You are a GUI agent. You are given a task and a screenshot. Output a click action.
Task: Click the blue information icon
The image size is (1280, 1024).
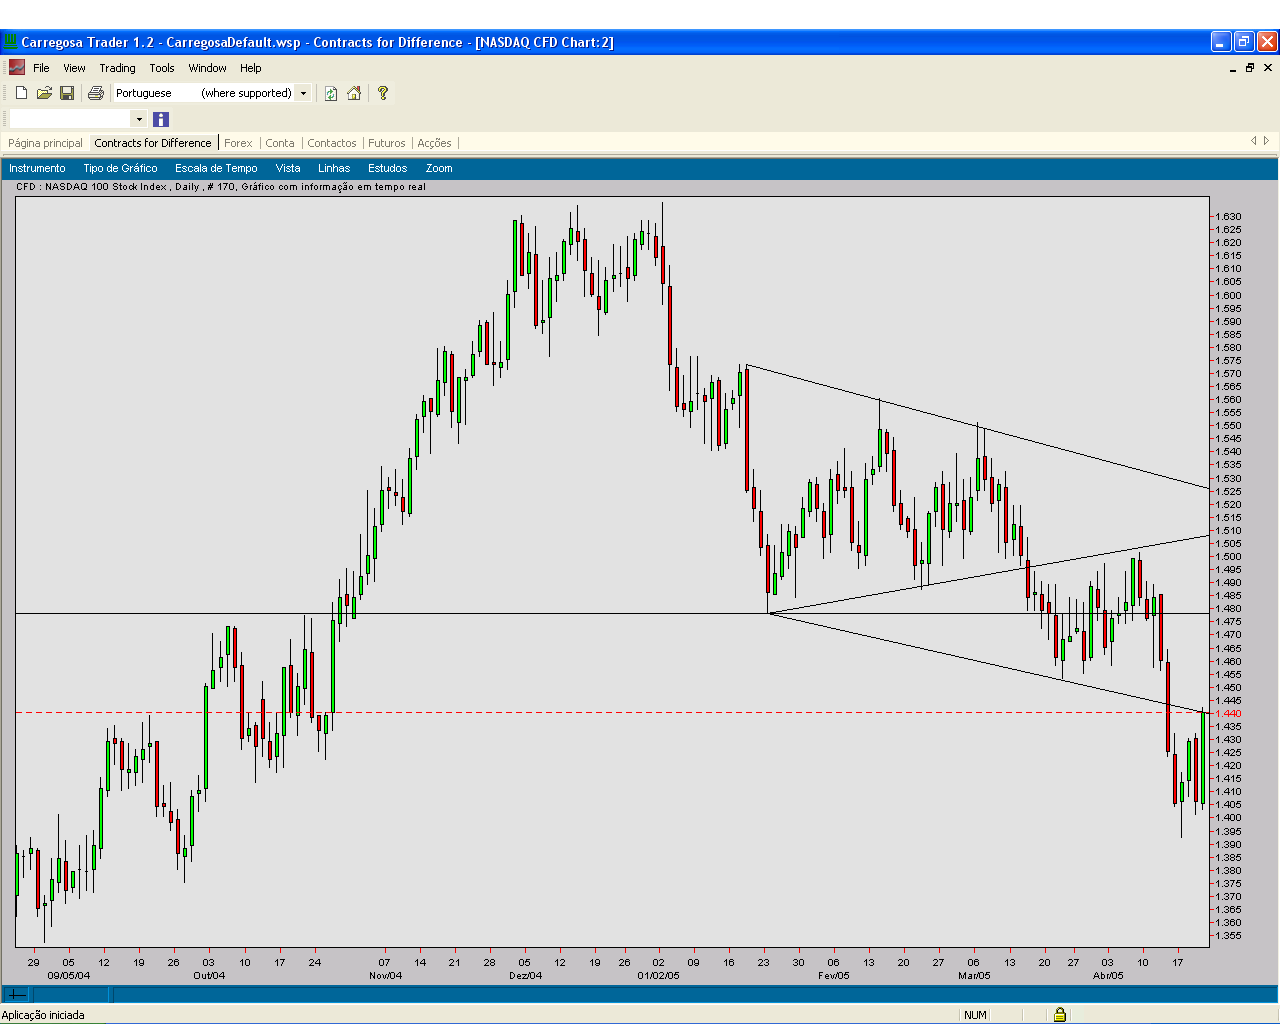point(161,119)
